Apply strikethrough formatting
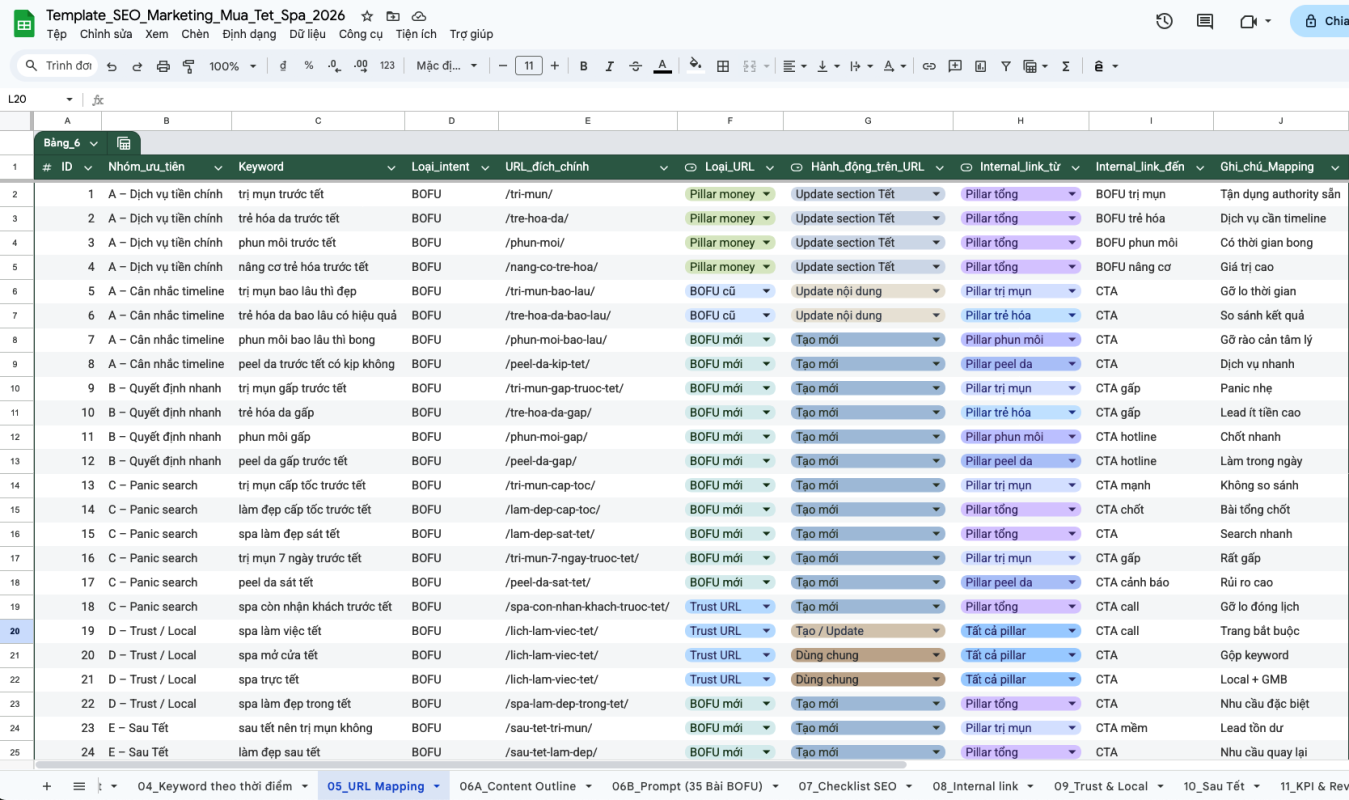 (635, 66)
